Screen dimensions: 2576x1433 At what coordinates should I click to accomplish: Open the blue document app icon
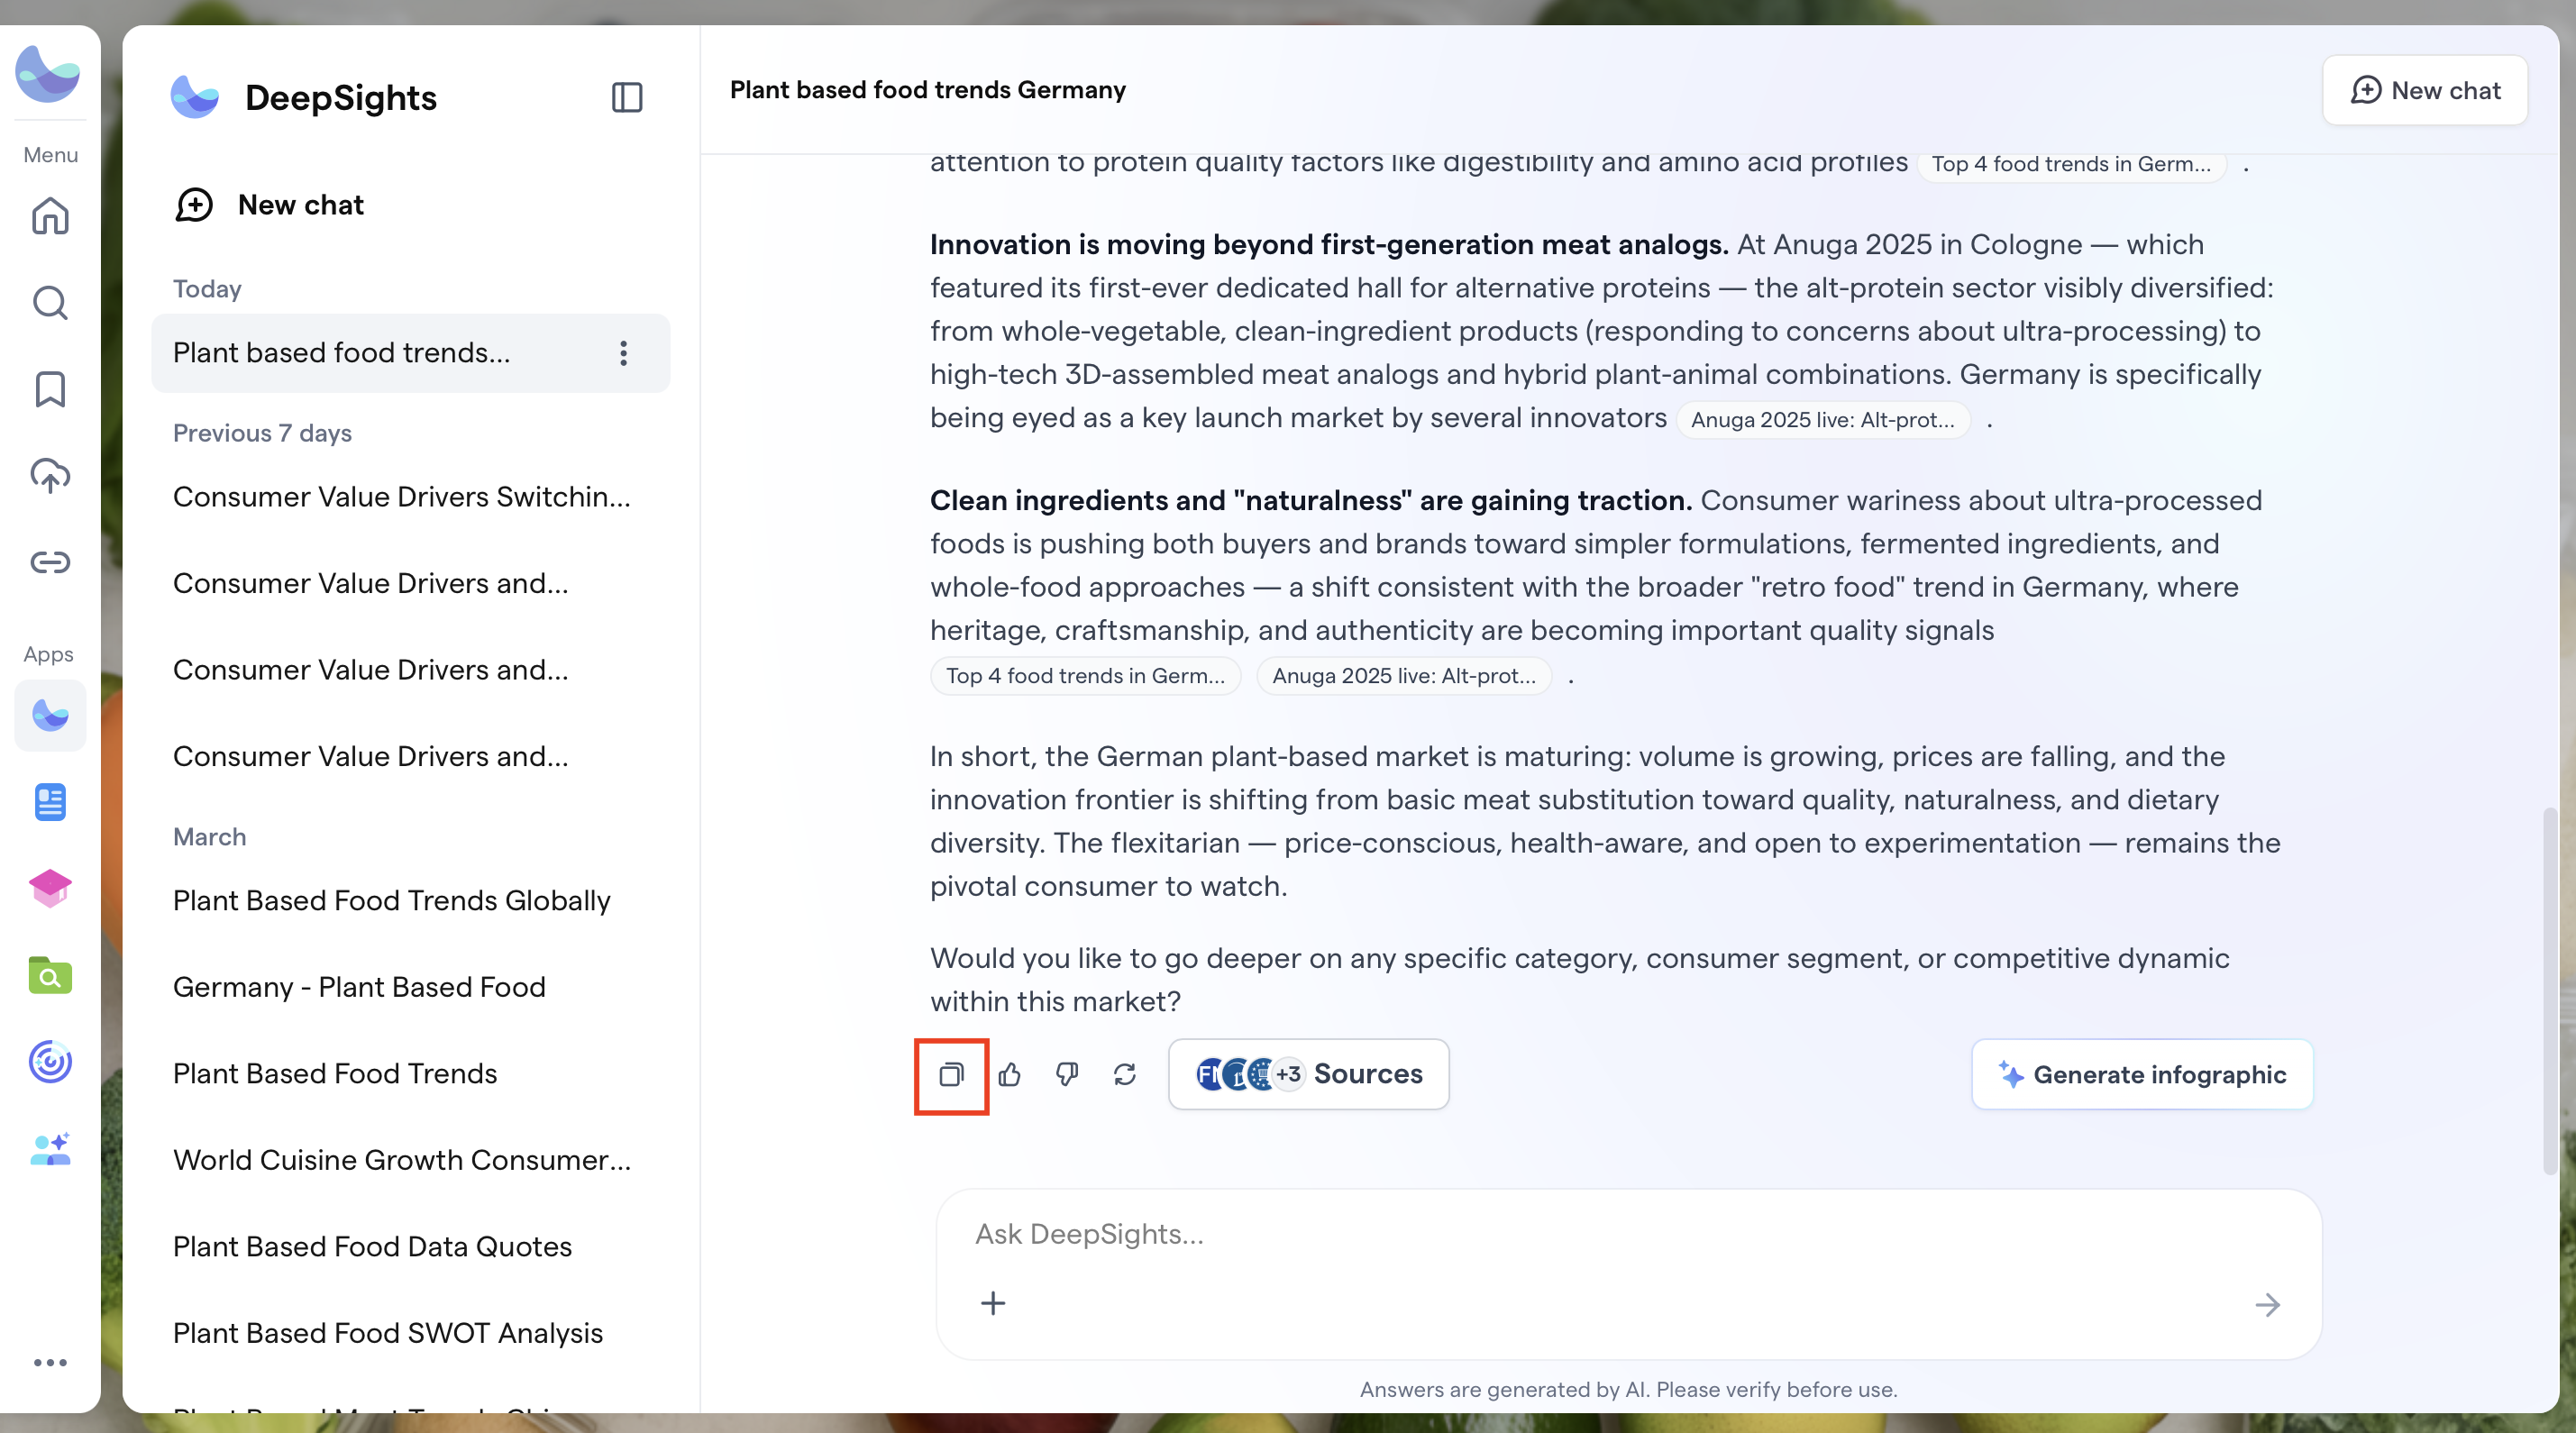(x=50, y=802)
